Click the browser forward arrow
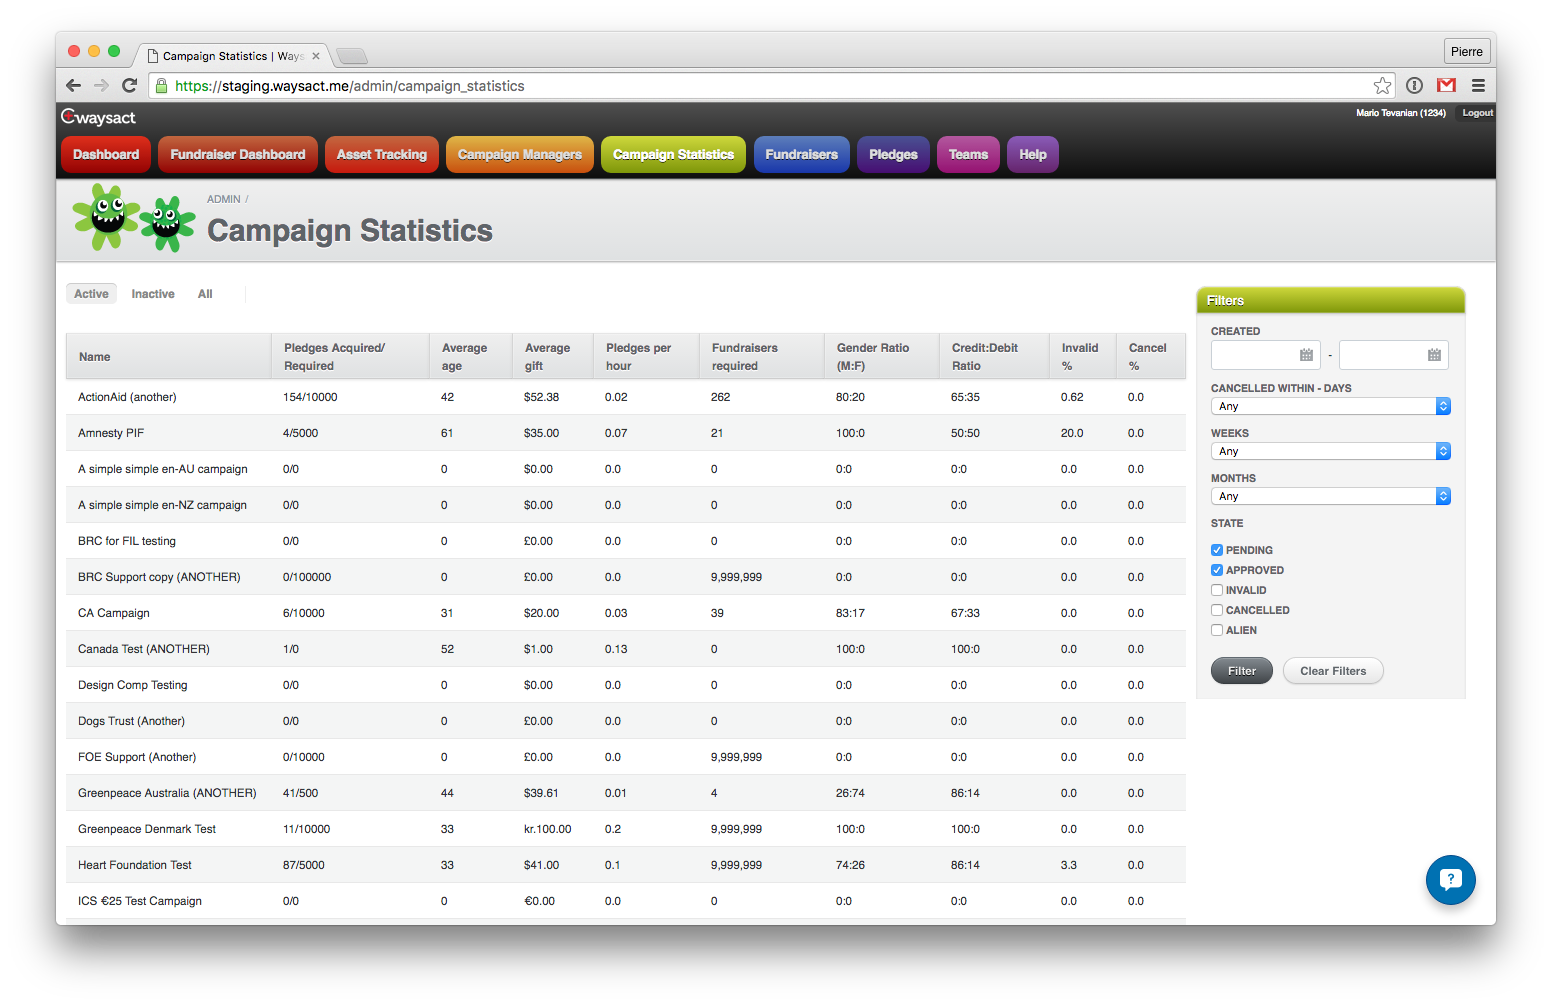 [101, 85]
